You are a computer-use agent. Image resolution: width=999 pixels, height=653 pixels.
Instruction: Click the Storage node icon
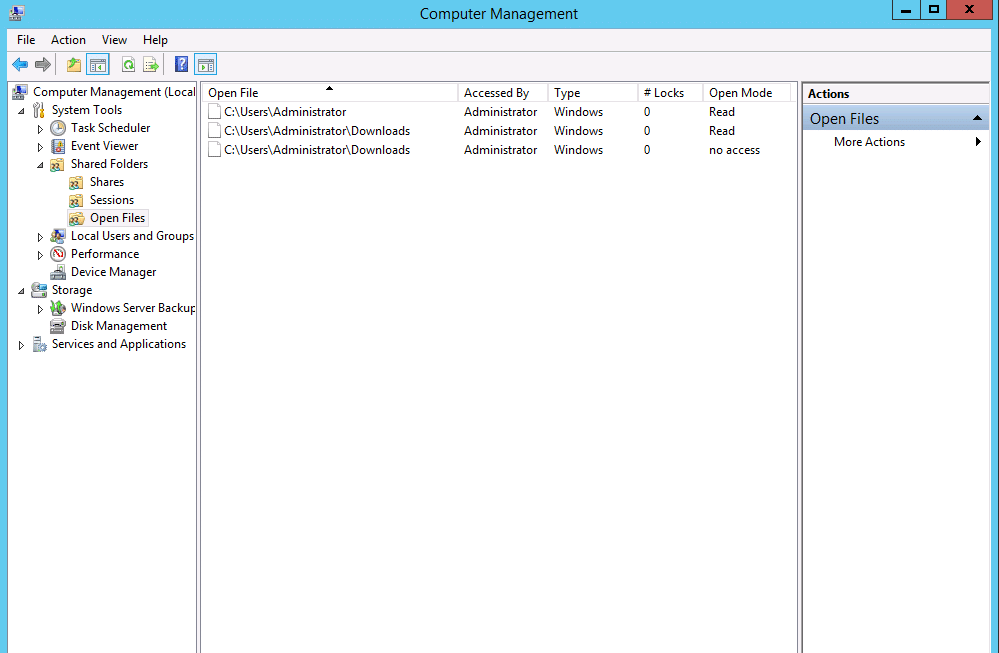[x=39, y=290]
